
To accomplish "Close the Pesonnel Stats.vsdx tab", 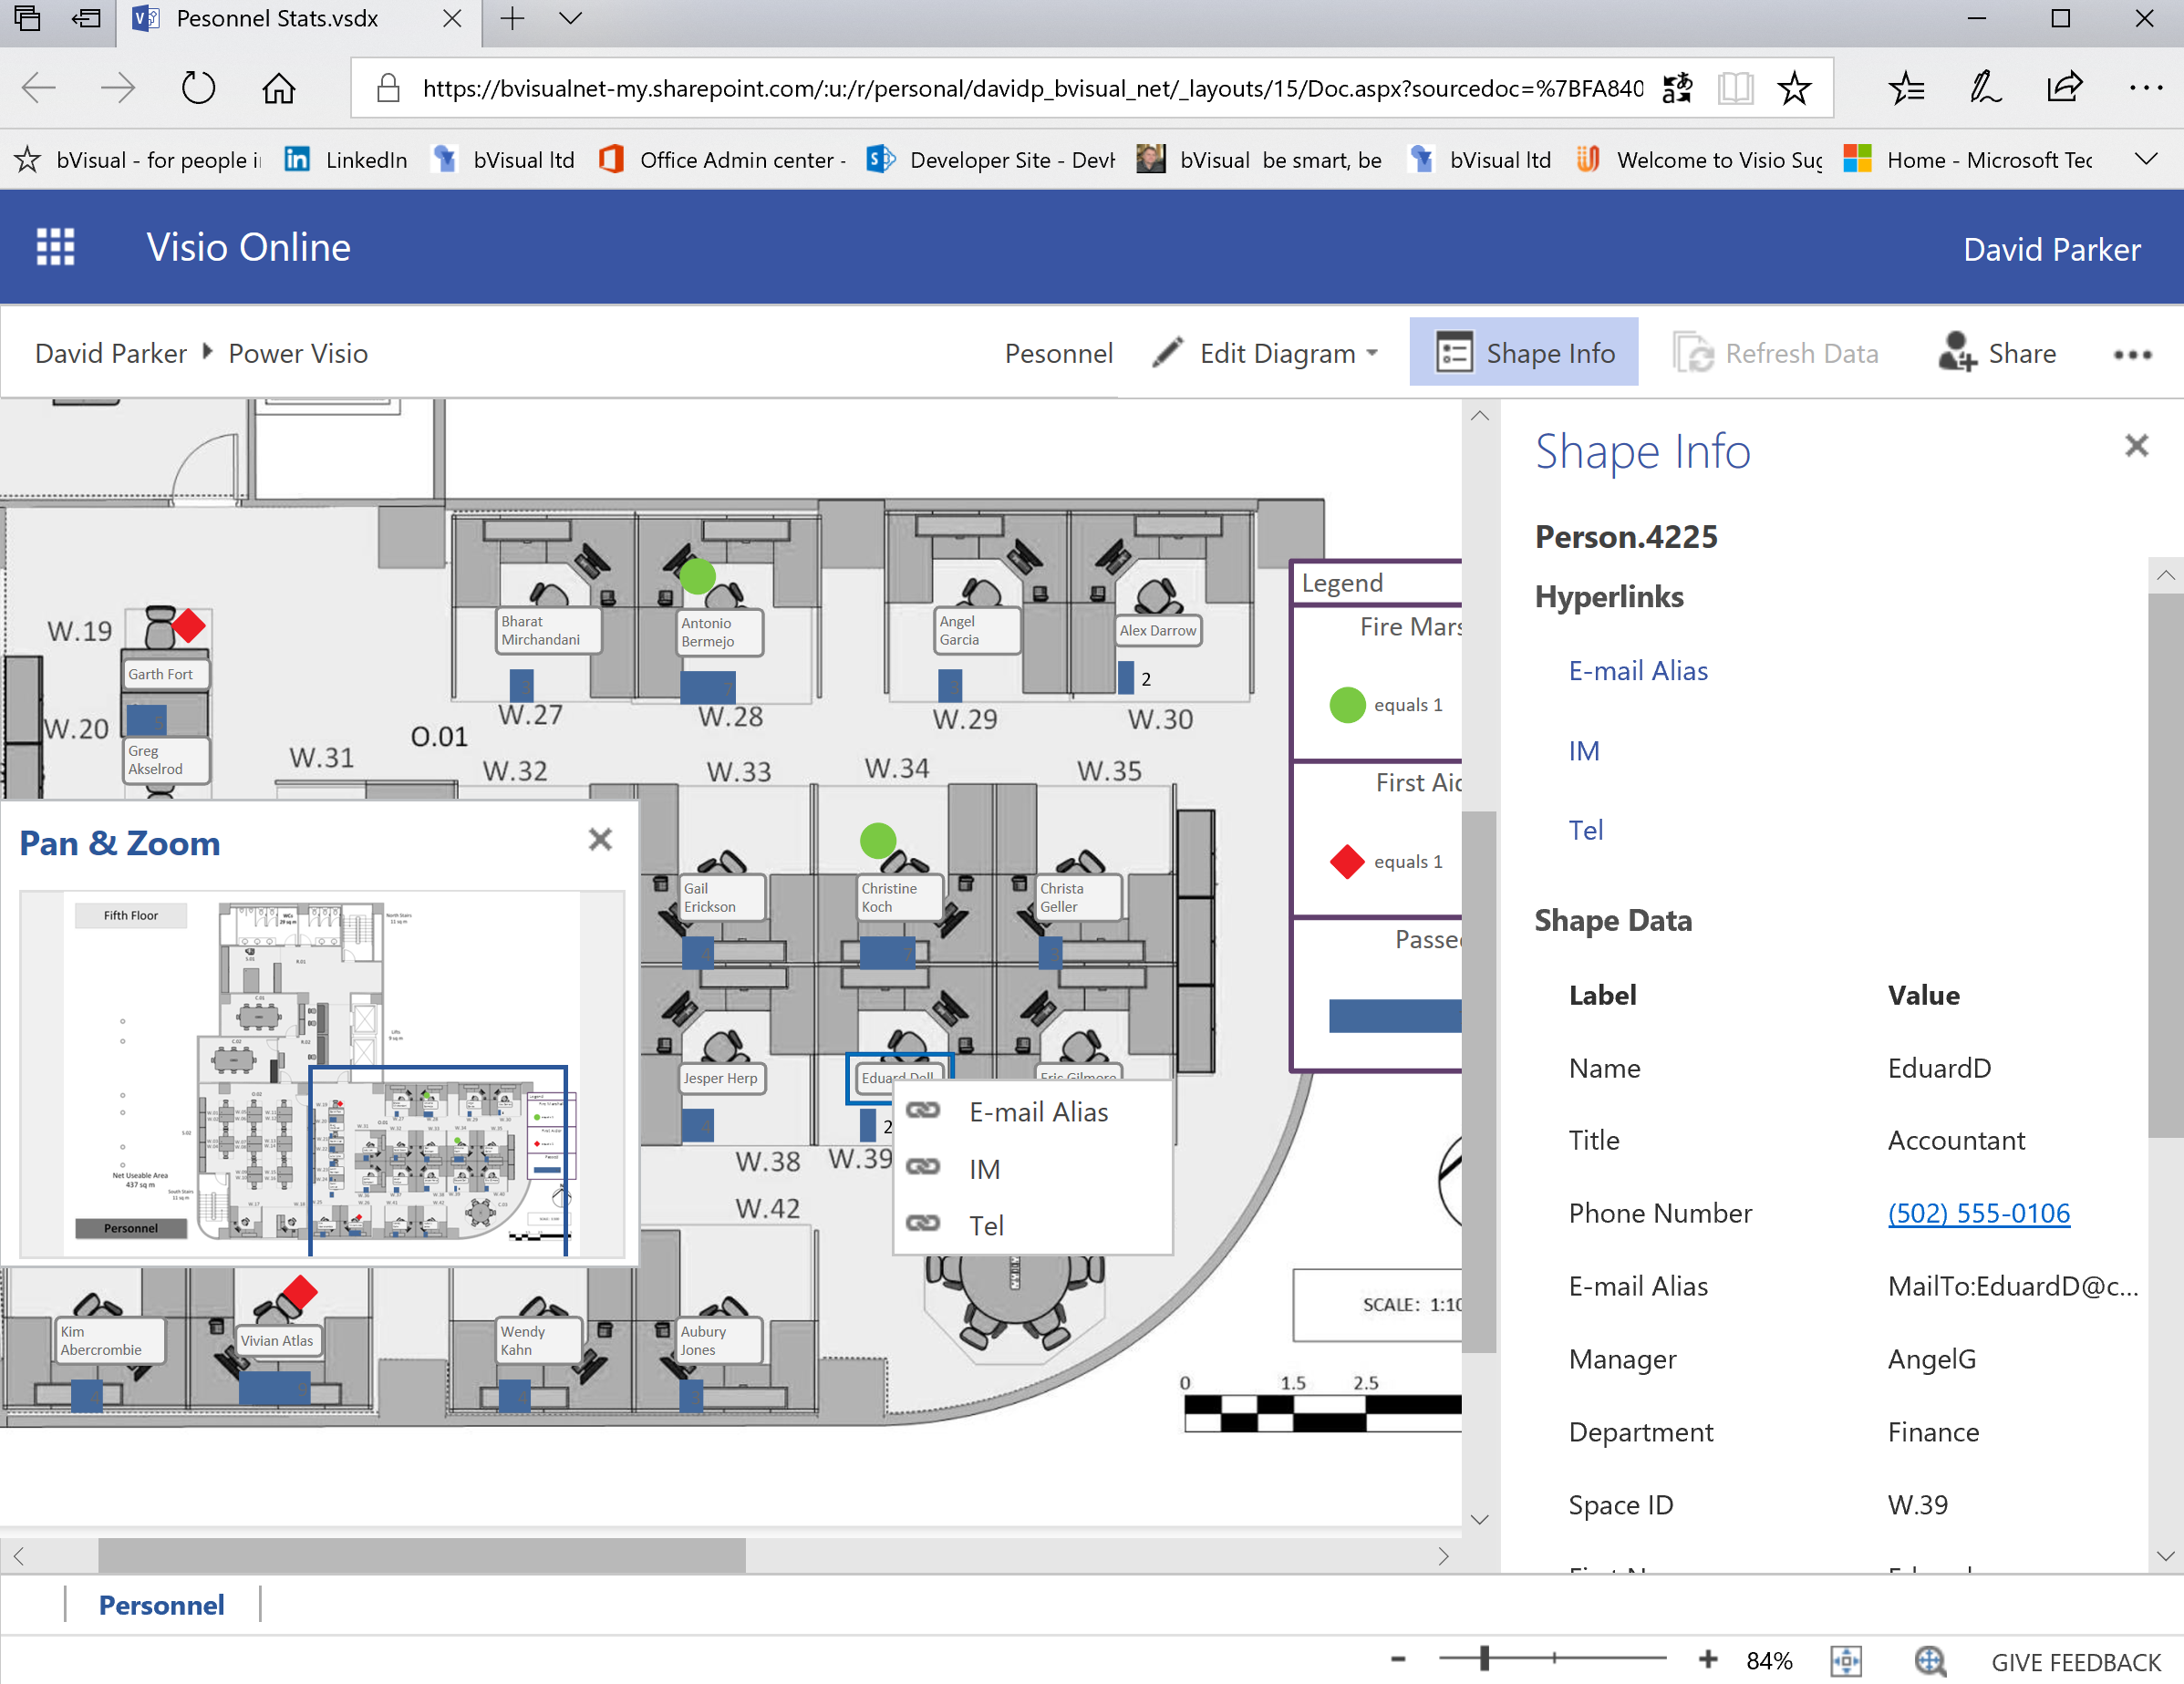I will [x=452, y=18].
